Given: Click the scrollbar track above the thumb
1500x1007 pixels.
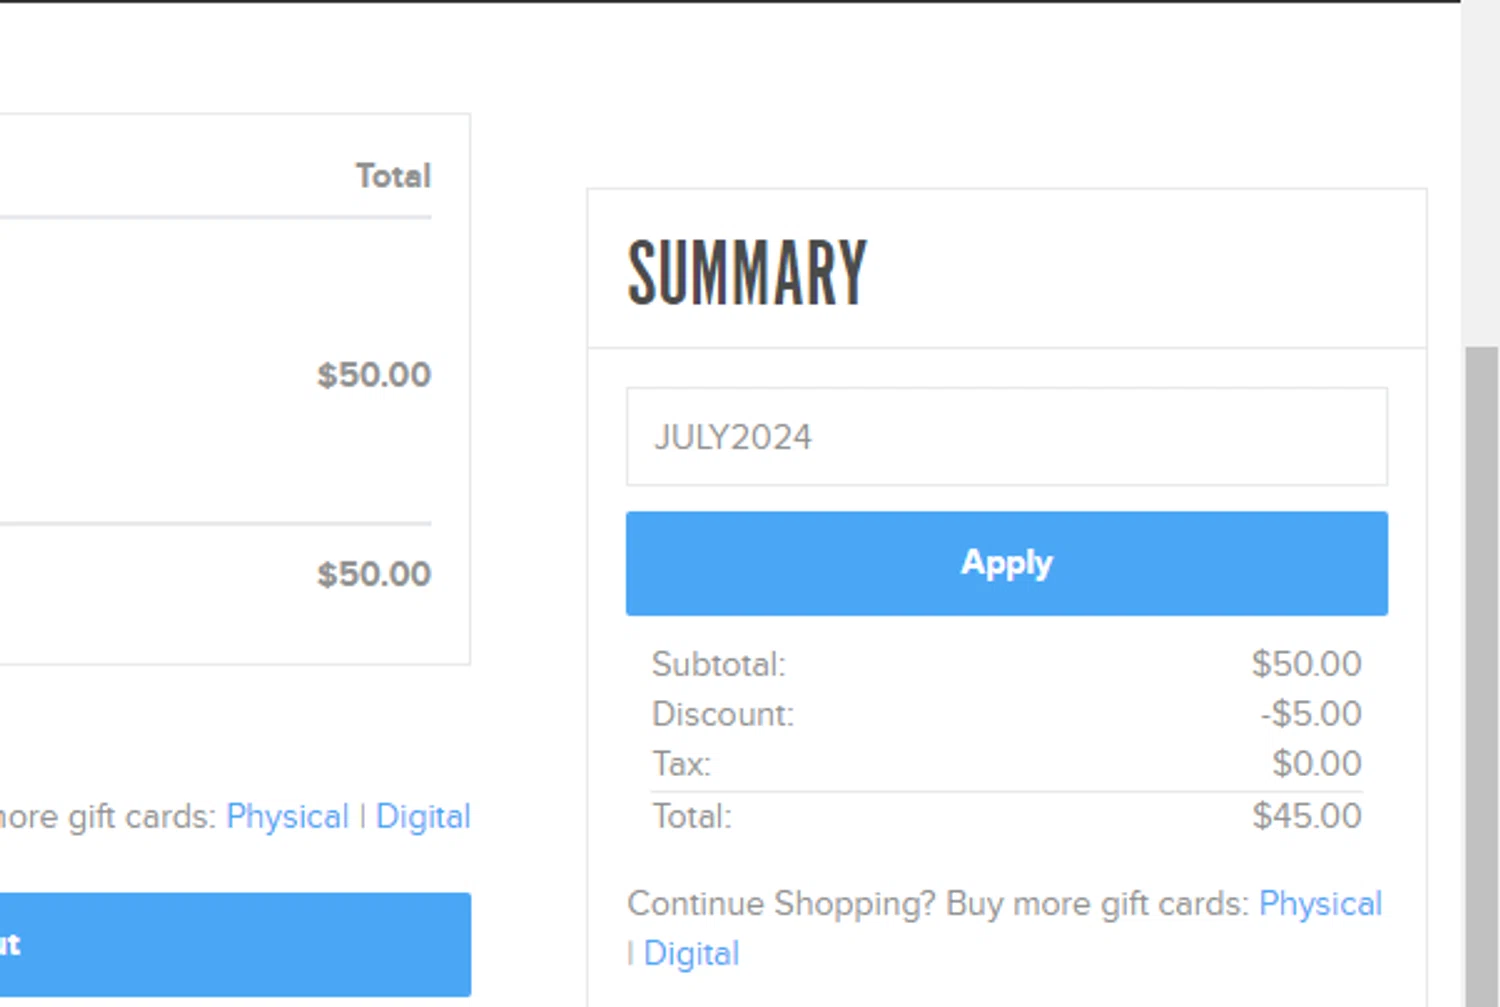Looking at the screenshot, I should [x=1480, y=170].
